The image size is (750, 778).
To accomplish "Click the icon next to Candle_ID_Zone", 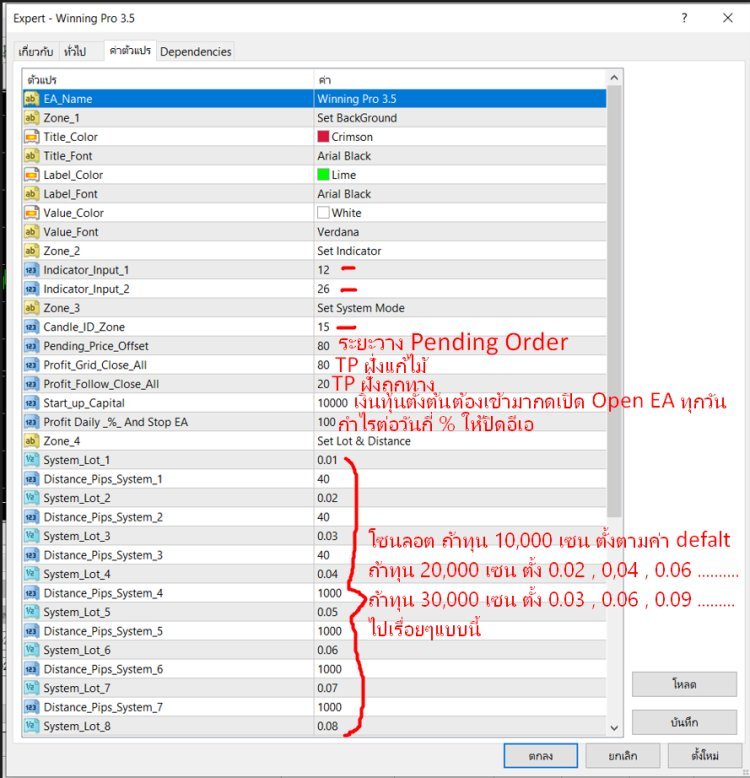I will tap(31, 327).
